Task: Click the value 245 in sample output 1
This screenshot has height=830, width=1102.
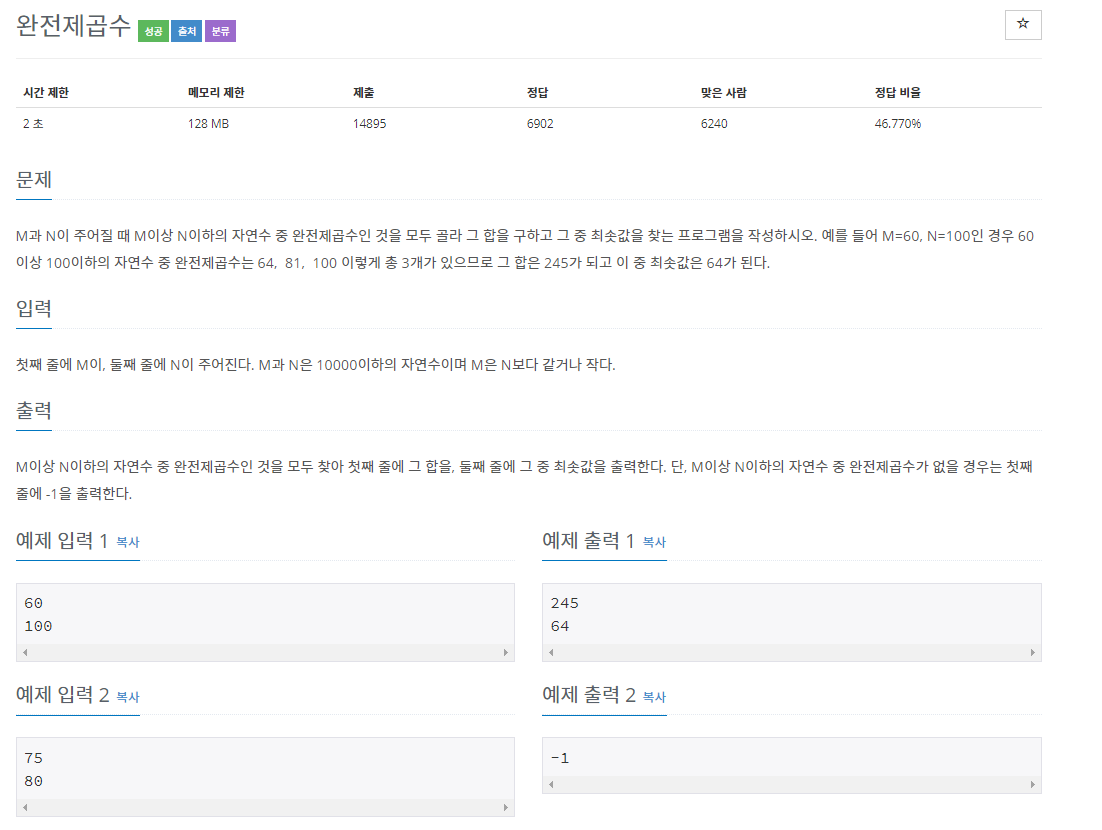Action: [565, 603]
